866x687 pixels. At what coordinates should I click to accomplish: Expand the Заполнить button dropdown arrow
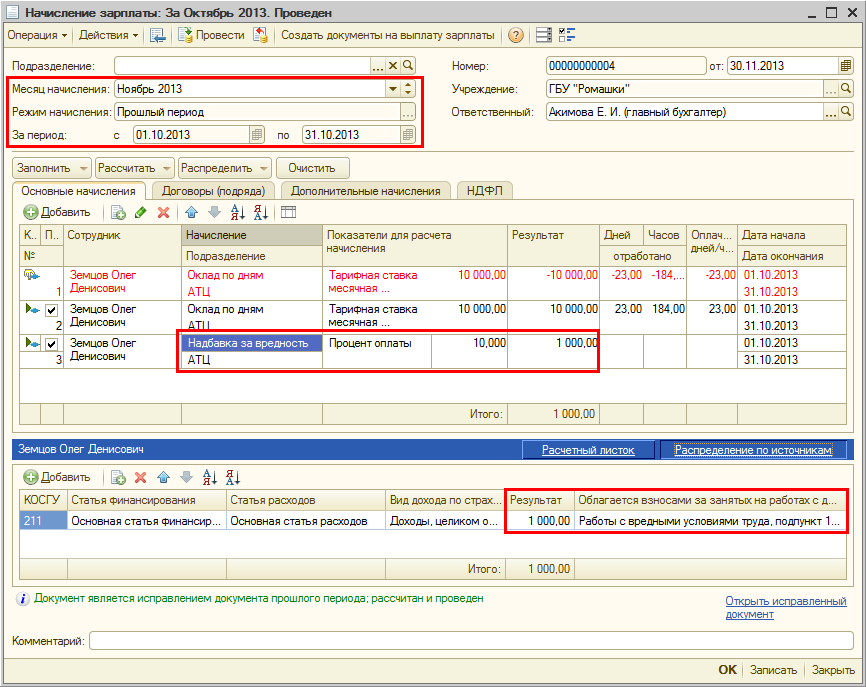pyautogui.click(x=83, y=168)
